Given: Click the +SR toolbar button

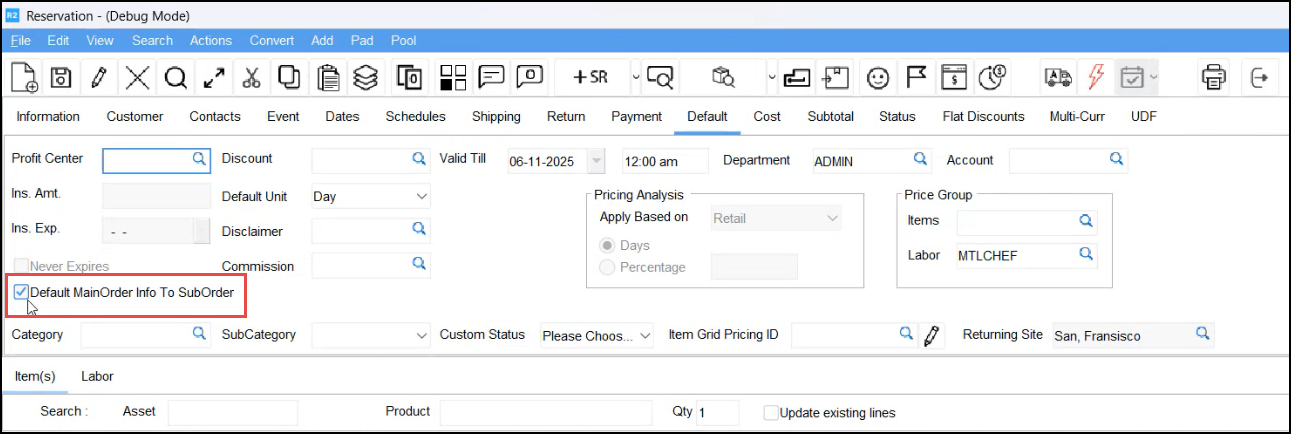Looking at the screenshot, I should pos(589,77).
